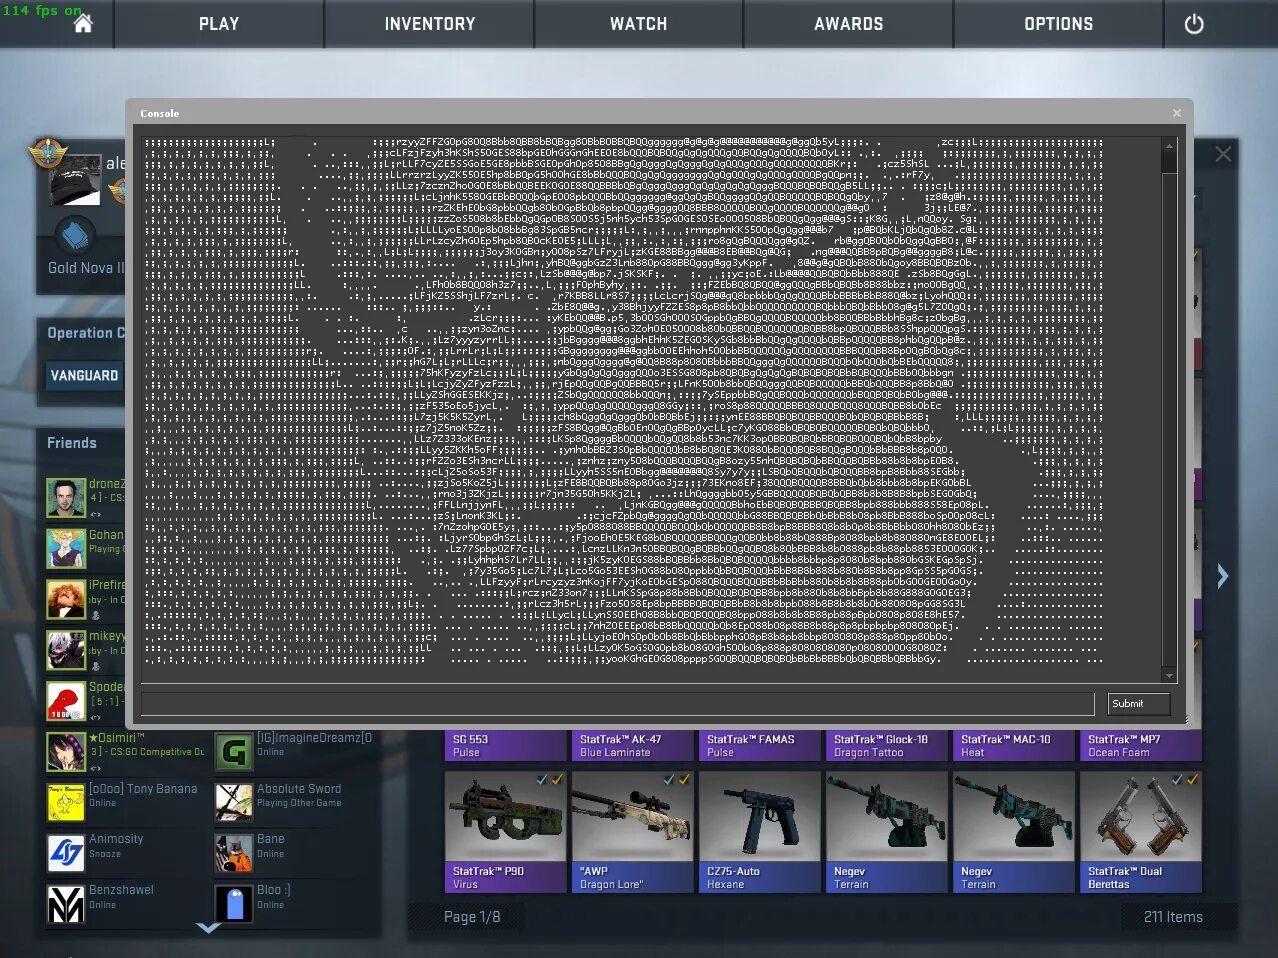Click the Gold Nova II rank label
The width and height of the screenshot is (1278, 958).
click(x=86, y=268)
